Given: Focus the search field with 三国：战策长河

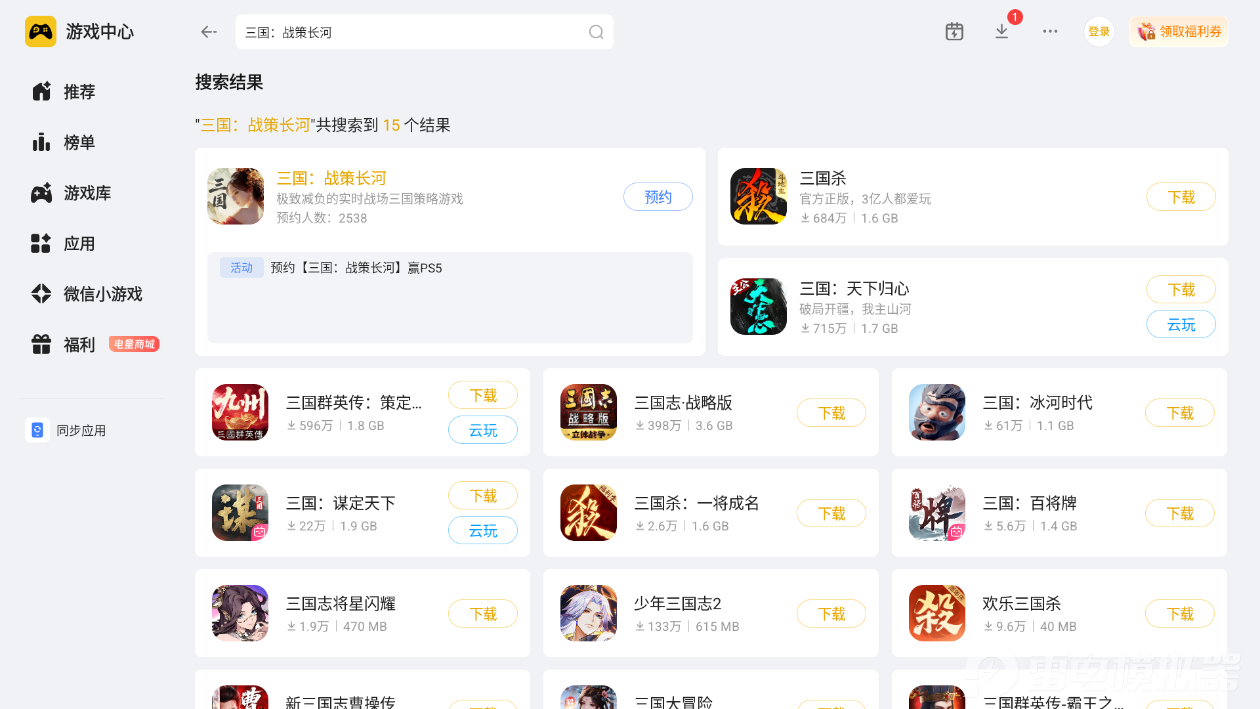Looking at the screenshot, I should (x=424, y=32).
